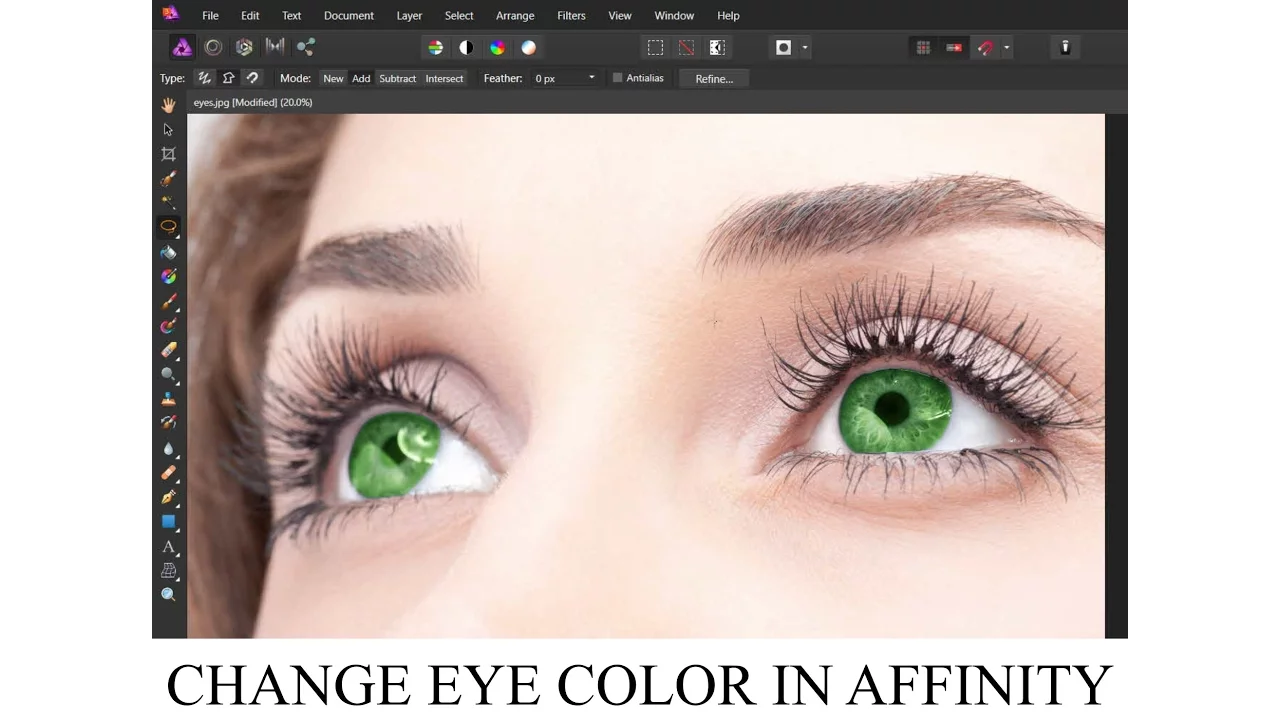Image resolution: width=1280 pixels, height=720 pixels.
Task: Select the Selection Brush tool
Action: tap(168, 178)
